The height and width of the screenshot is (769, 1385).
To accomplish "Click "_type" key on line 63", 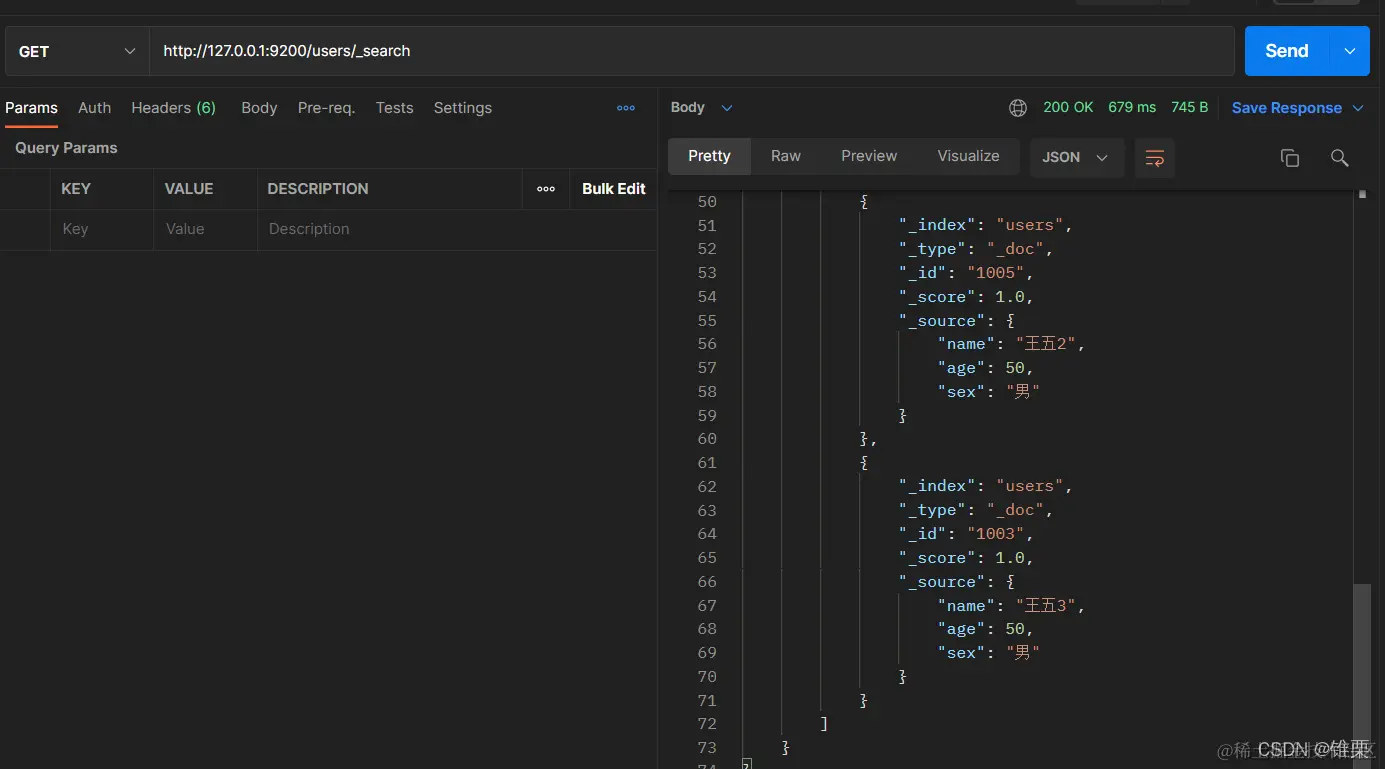I will pos(932,510).
